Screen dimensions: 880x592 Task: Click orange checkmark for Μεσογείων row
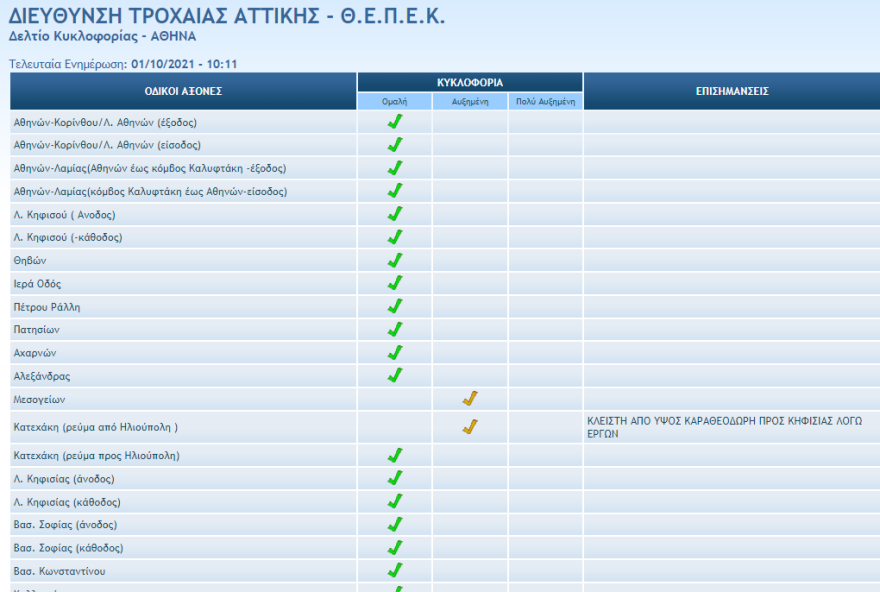click(x=470, y=399)
